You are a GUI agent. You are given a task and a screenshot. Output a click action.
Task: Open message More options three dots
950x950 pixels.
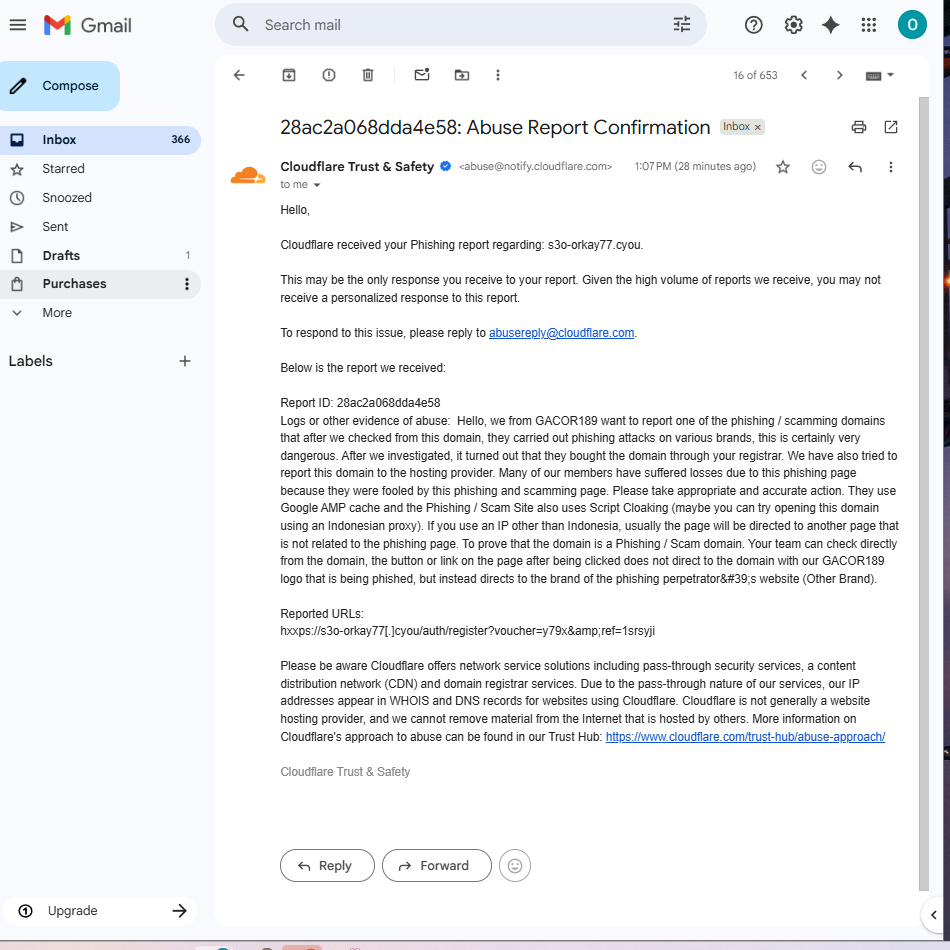point(891,167)
